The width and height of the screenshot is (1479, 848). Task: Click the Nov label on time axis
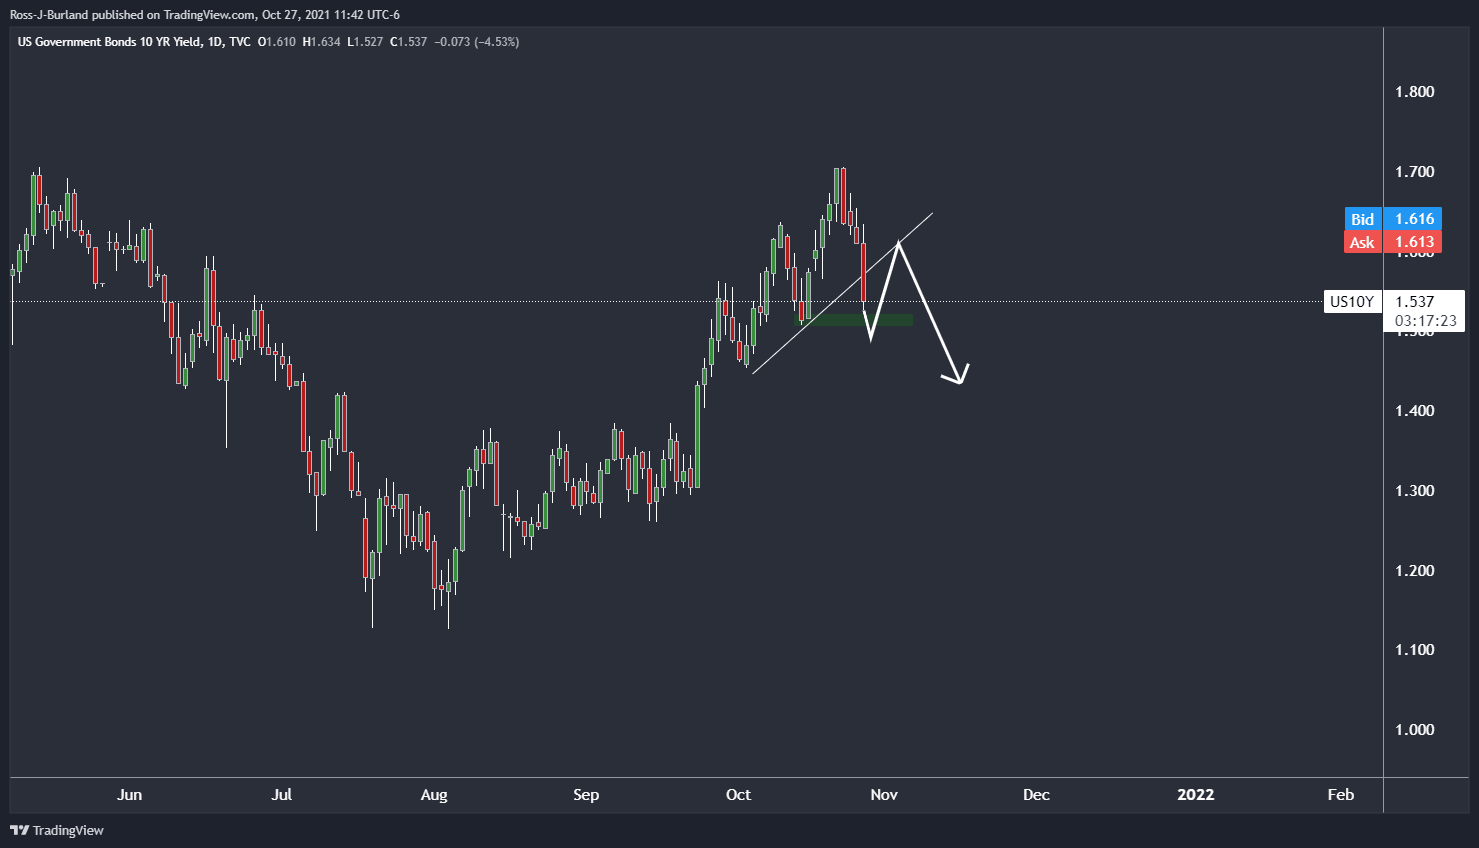tap(884, 795)
